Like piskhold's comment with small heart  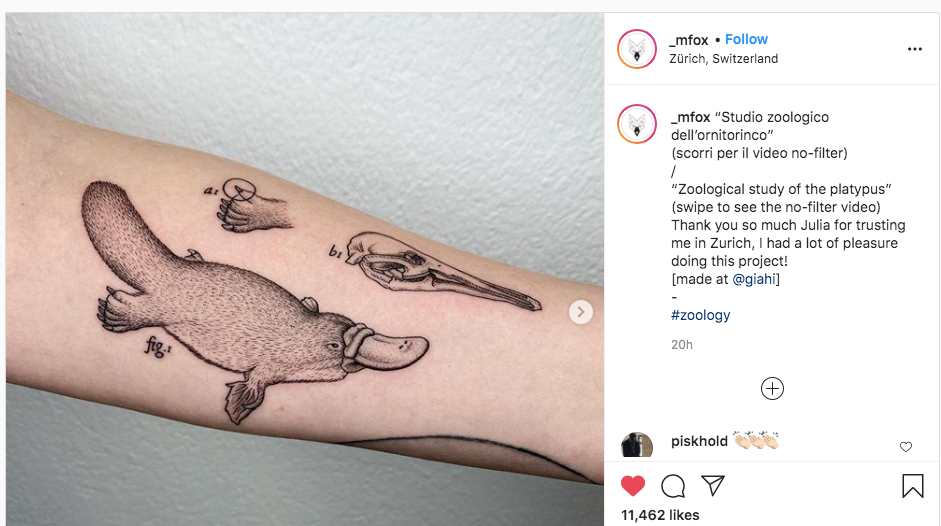tap(906, 446)
